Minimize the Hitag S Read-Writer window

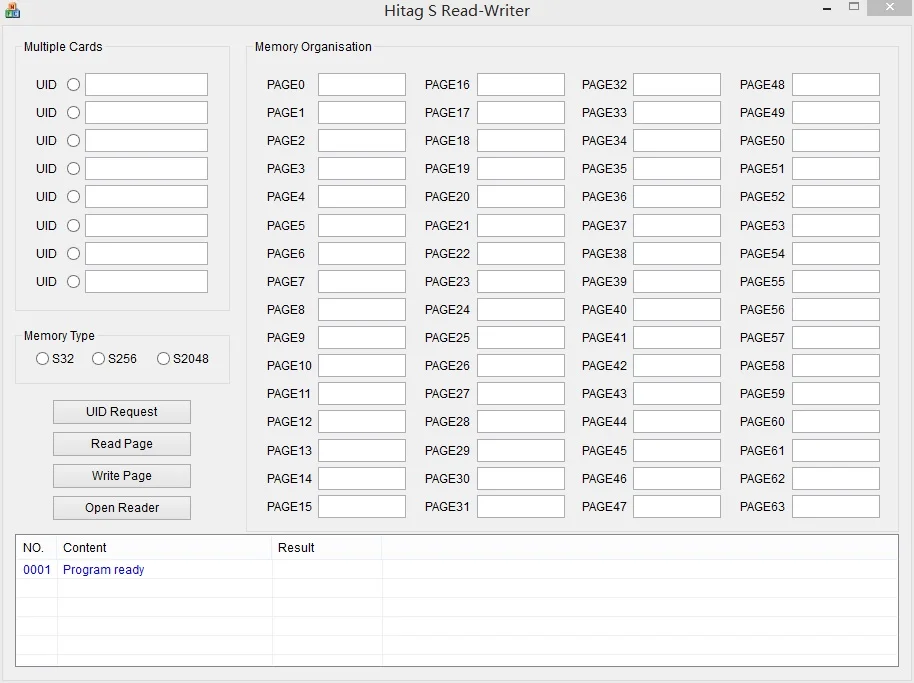tap(827, 9)
